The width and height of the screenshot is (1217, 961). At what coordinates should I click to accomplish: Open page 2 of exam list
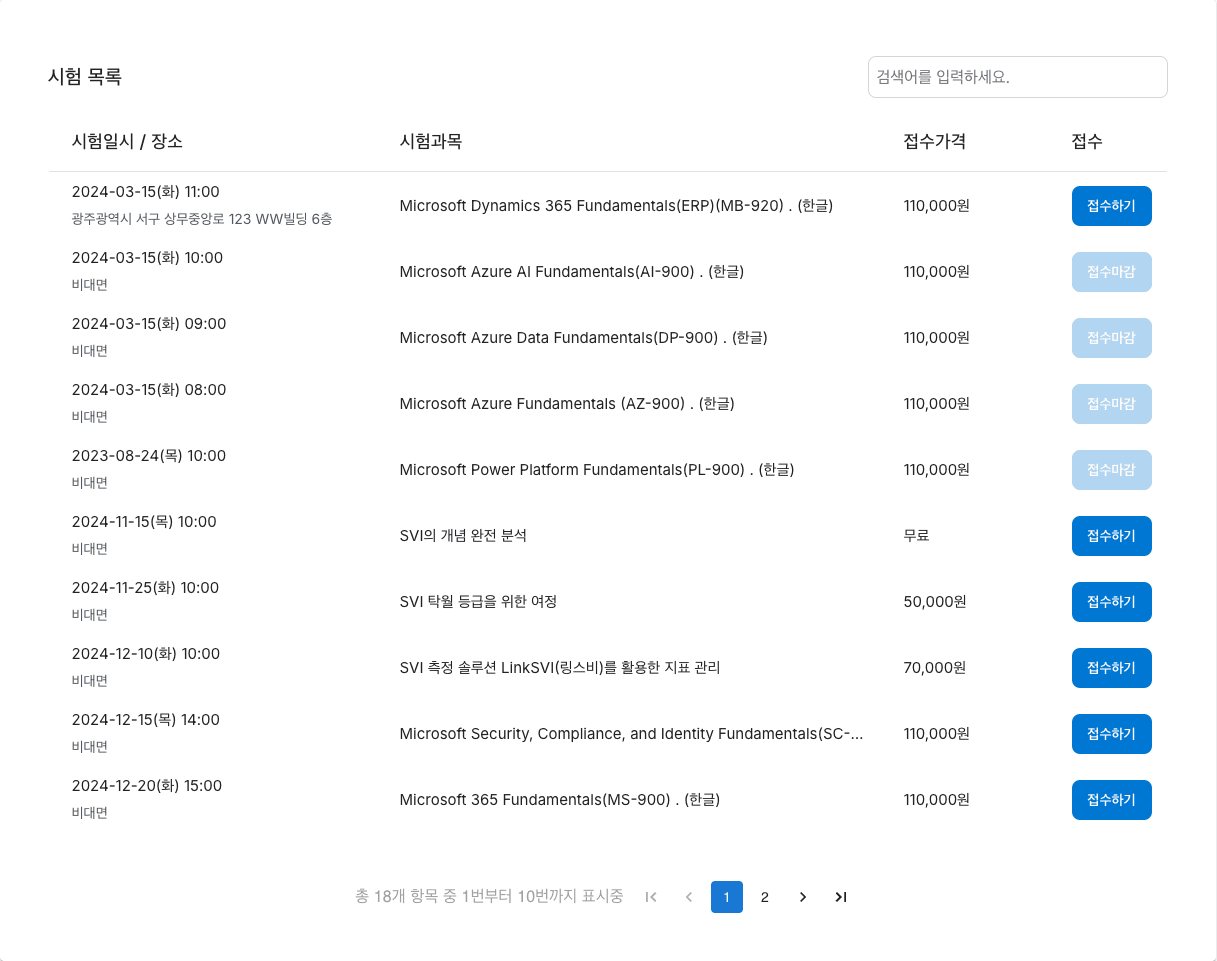point(765,897)
